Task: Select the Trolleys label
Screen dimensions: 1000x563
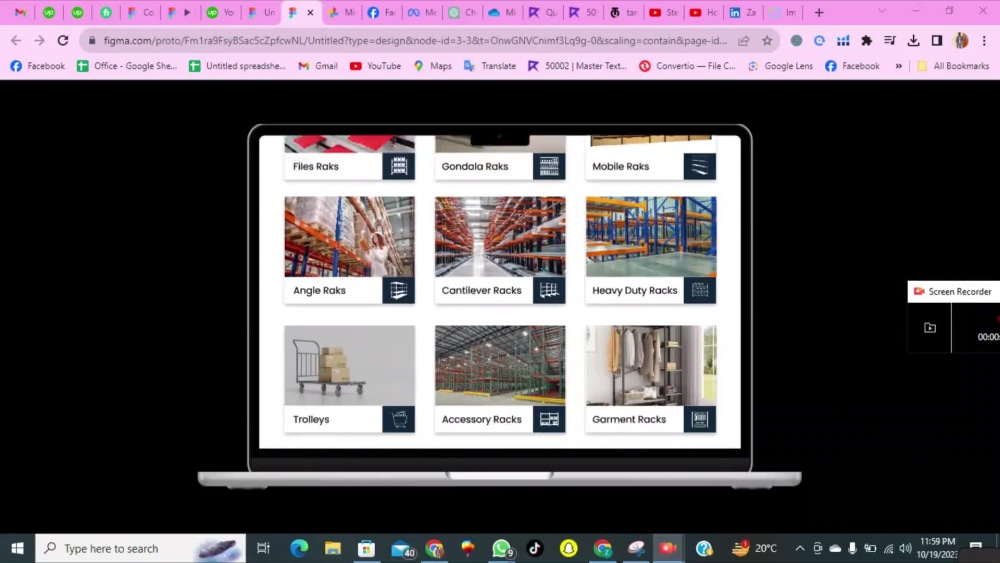Action: 311,420
